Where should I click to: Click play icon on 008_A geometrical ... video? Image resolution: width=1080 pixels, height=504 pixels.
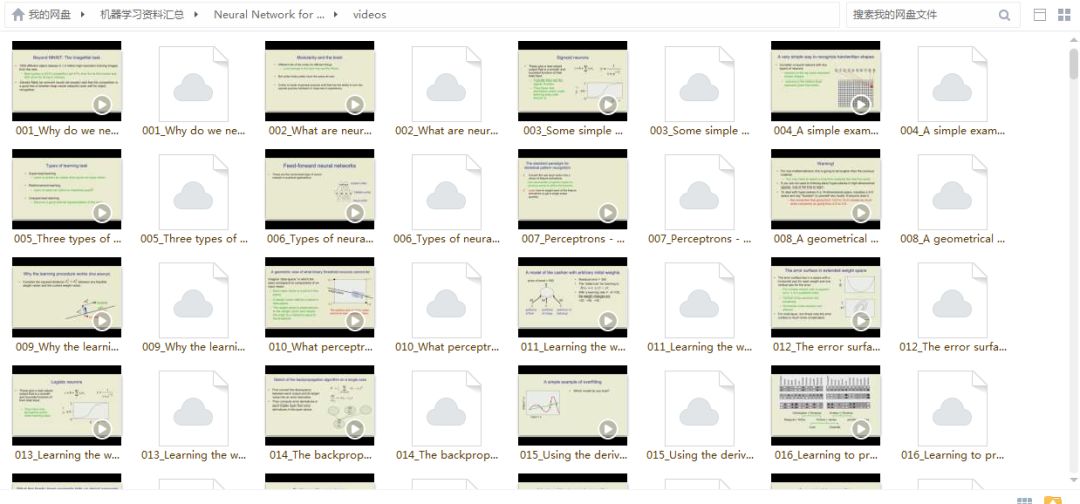[860, 213]
